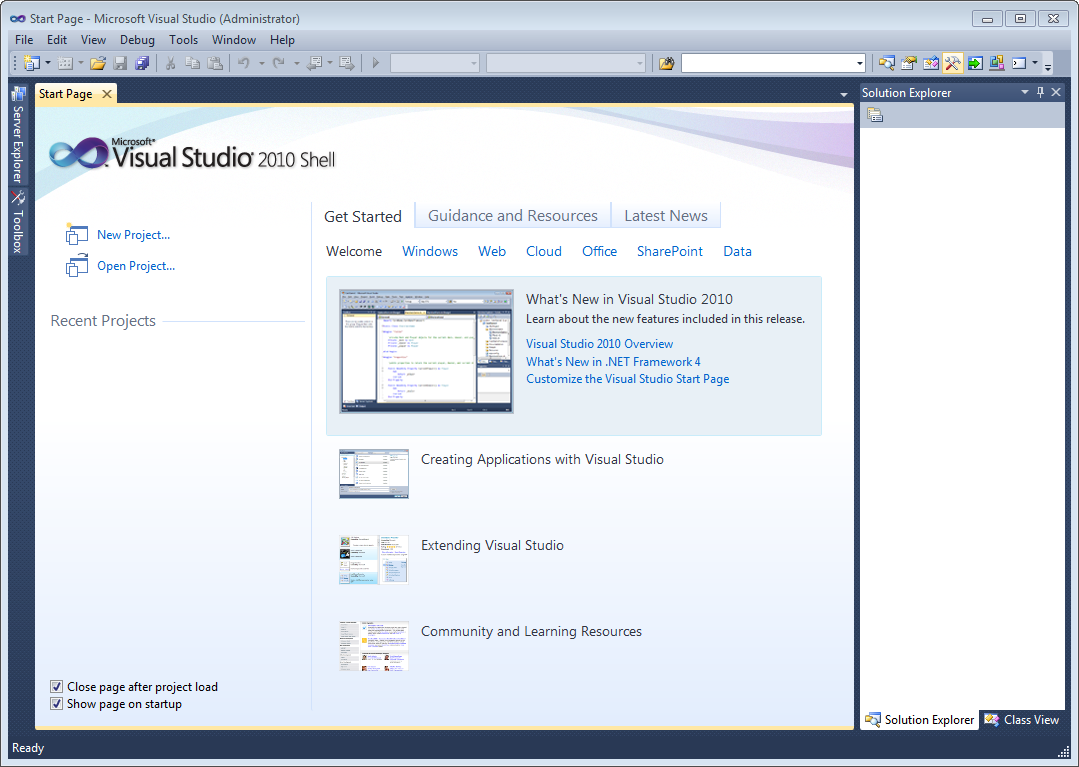Click the Open File folder icon

98,62
